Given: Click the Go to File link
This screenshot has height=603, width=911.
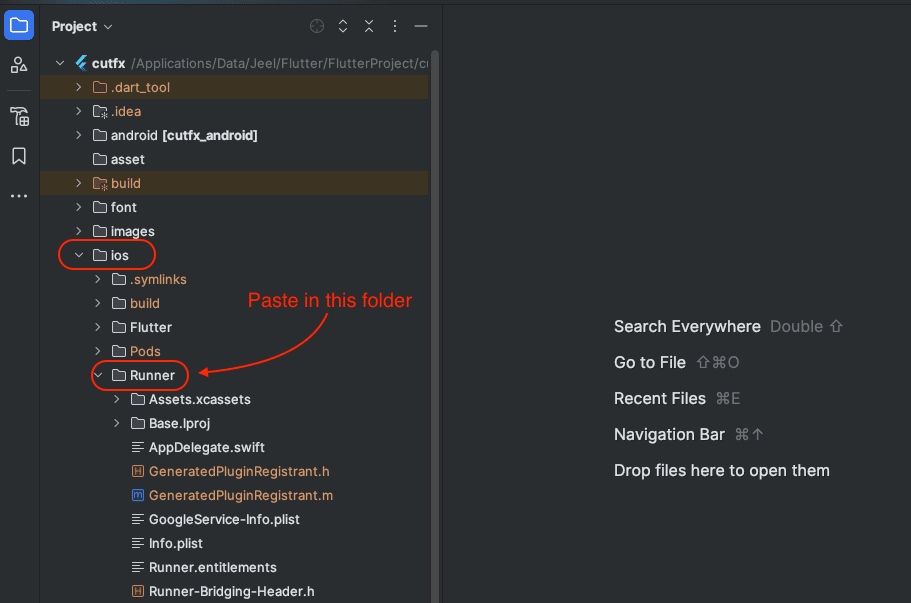Looking at the screenshot, I should pos(650,362).
